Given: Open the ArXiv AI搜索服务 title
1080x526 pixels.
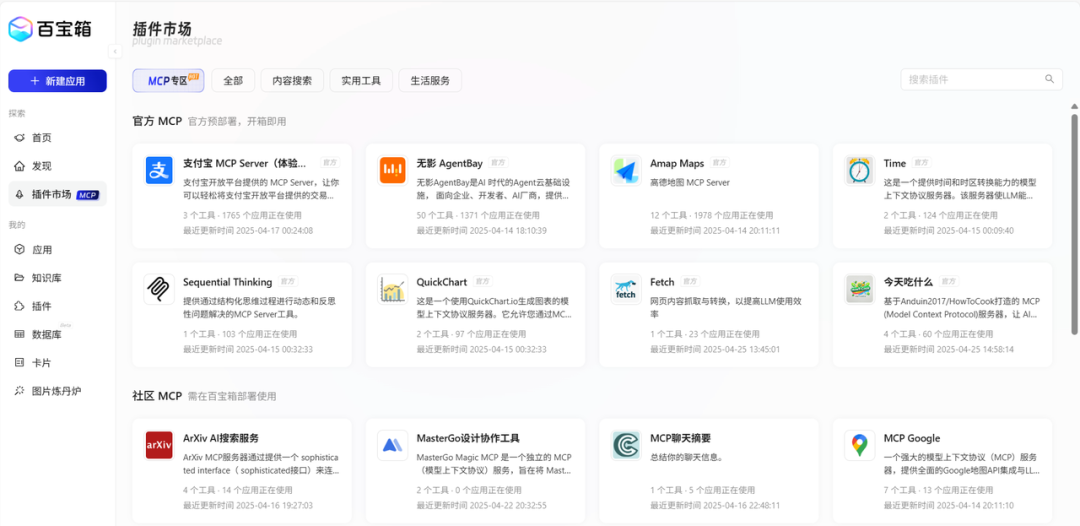Looking at the screenshot, I should click(x=221, y=438).
